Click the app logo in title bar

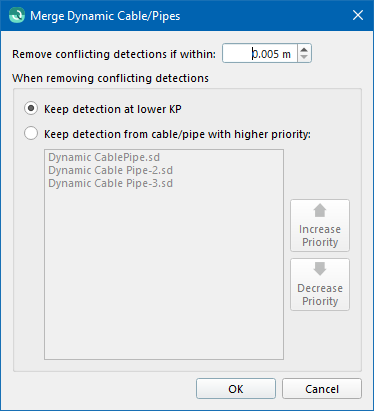16,16
